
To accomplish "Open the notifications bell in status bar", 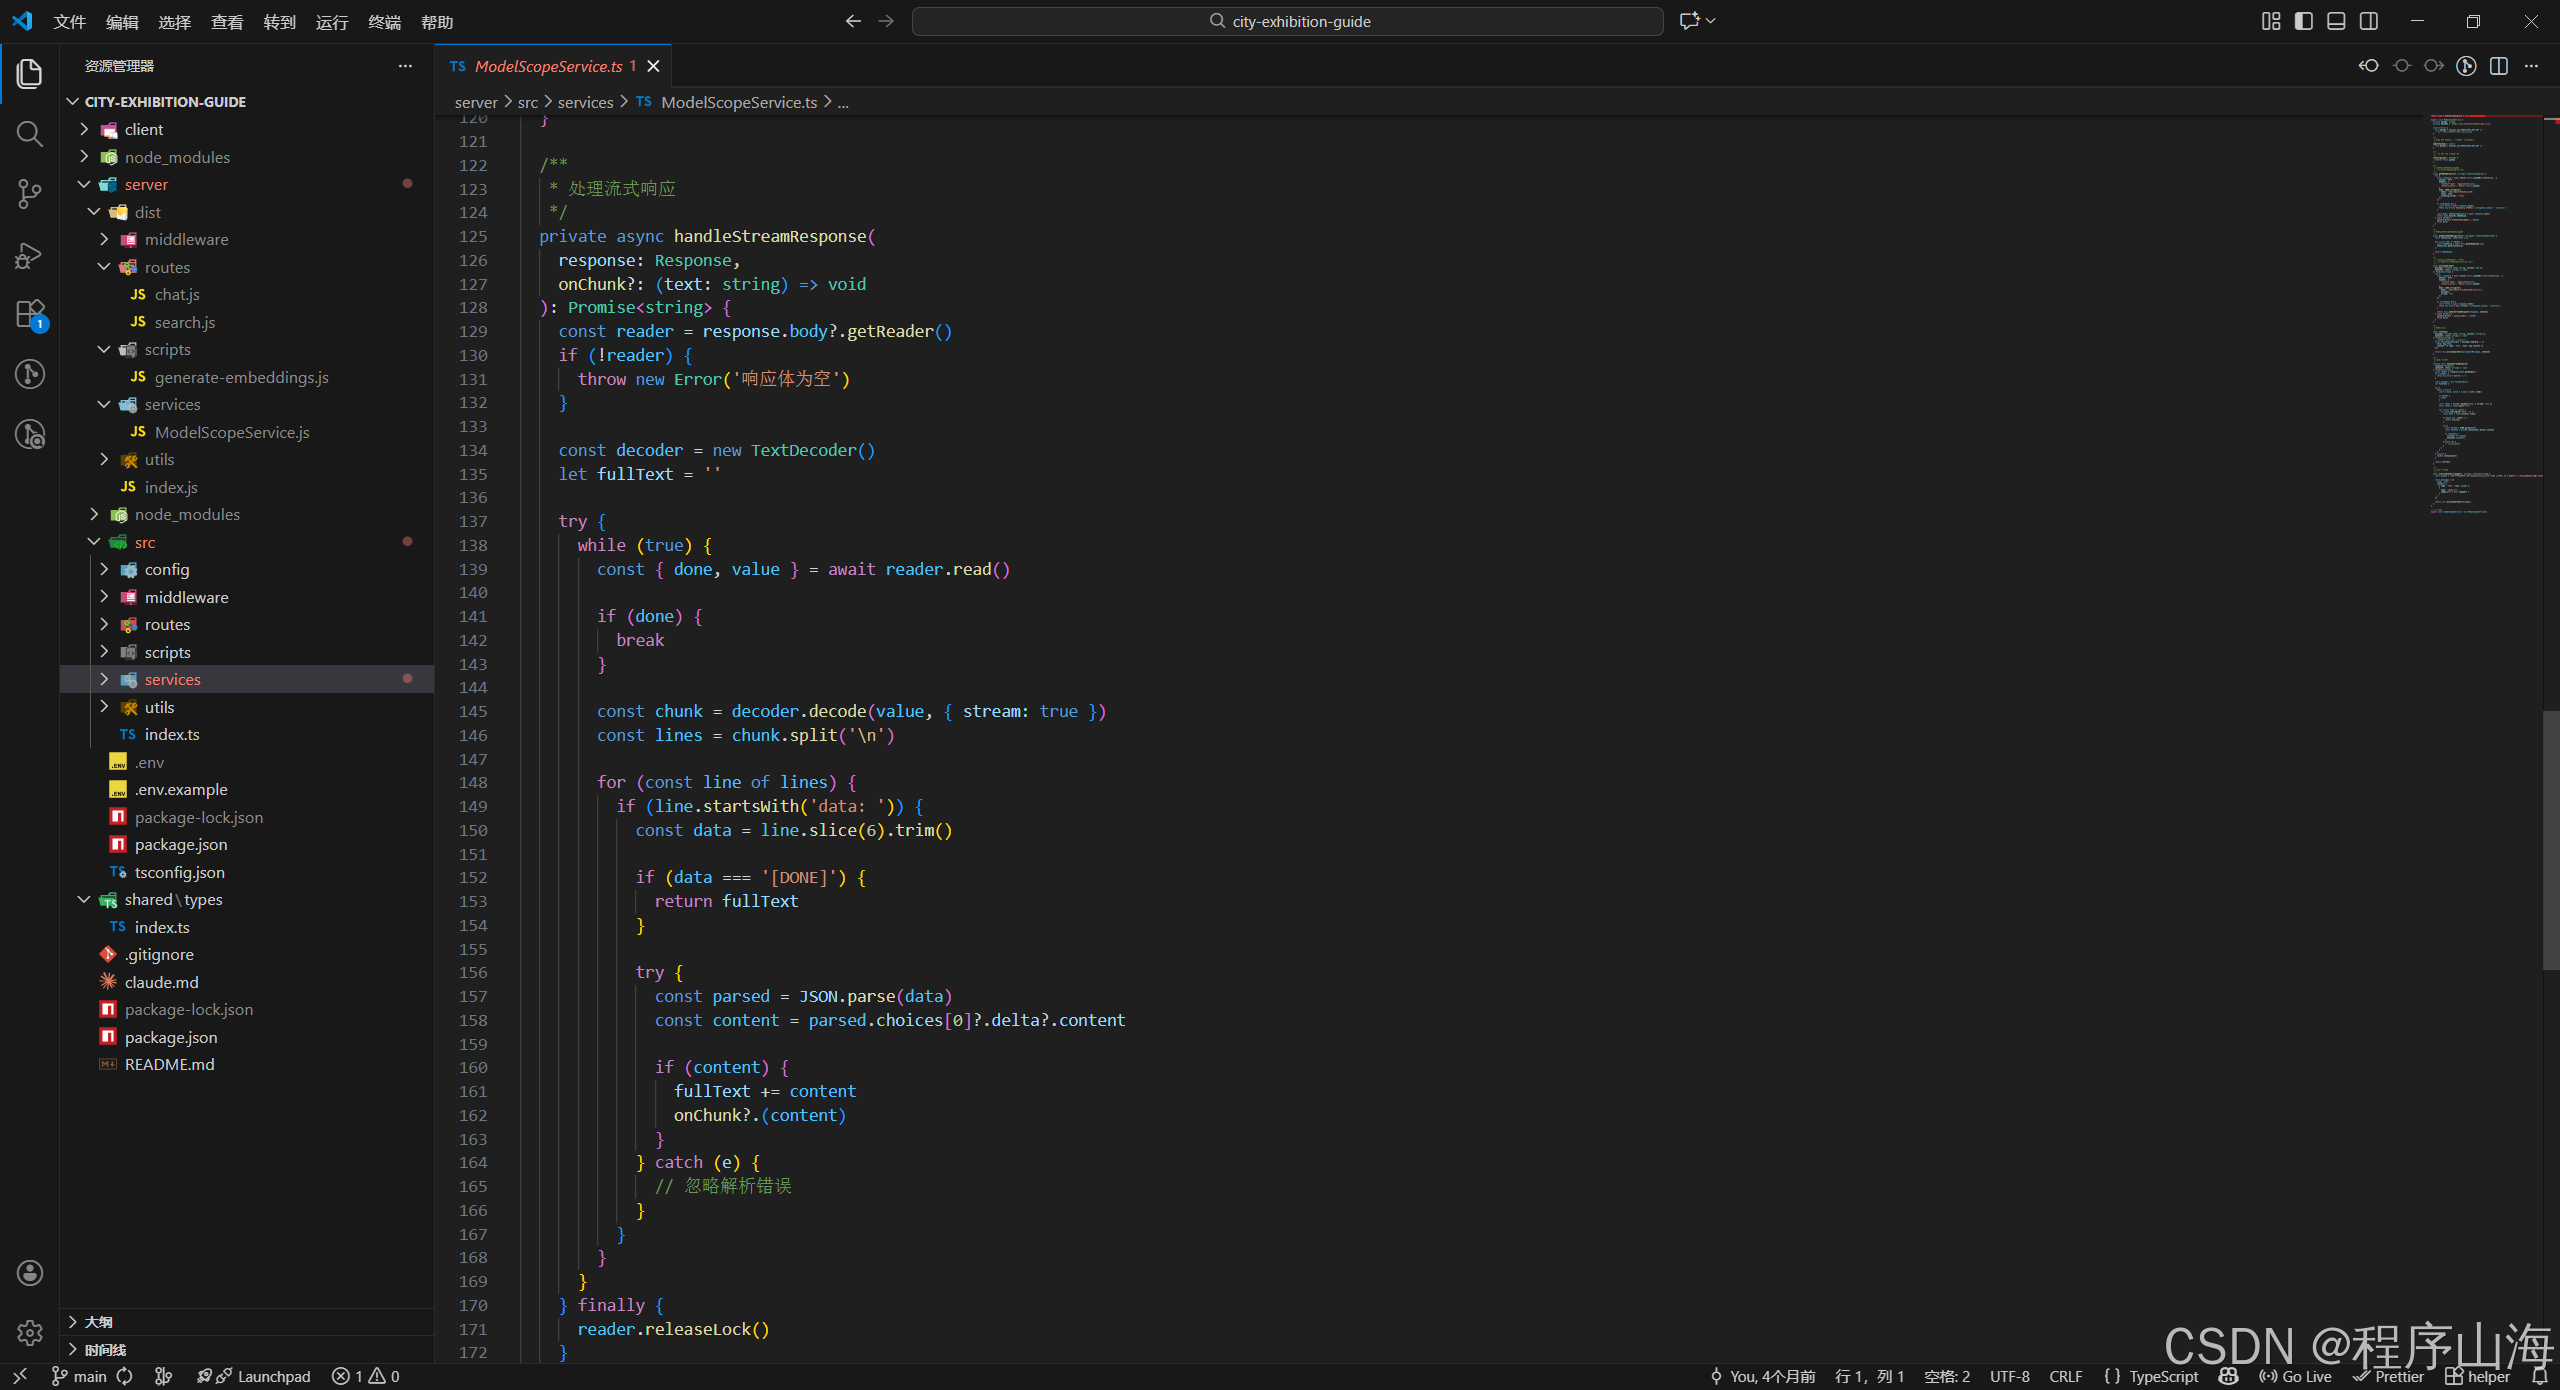I will tap(2539, 1376).
